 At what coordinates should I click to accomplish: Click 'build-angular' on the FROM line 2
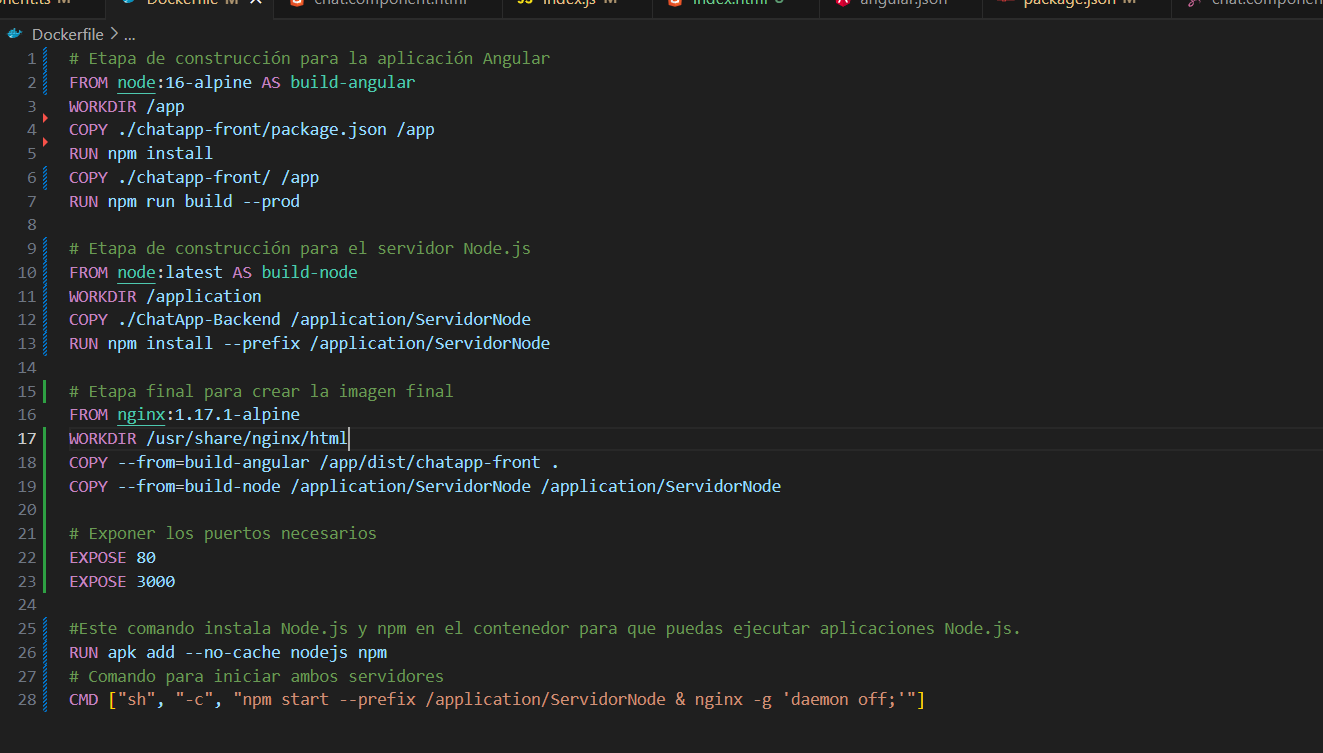point(352,82)
